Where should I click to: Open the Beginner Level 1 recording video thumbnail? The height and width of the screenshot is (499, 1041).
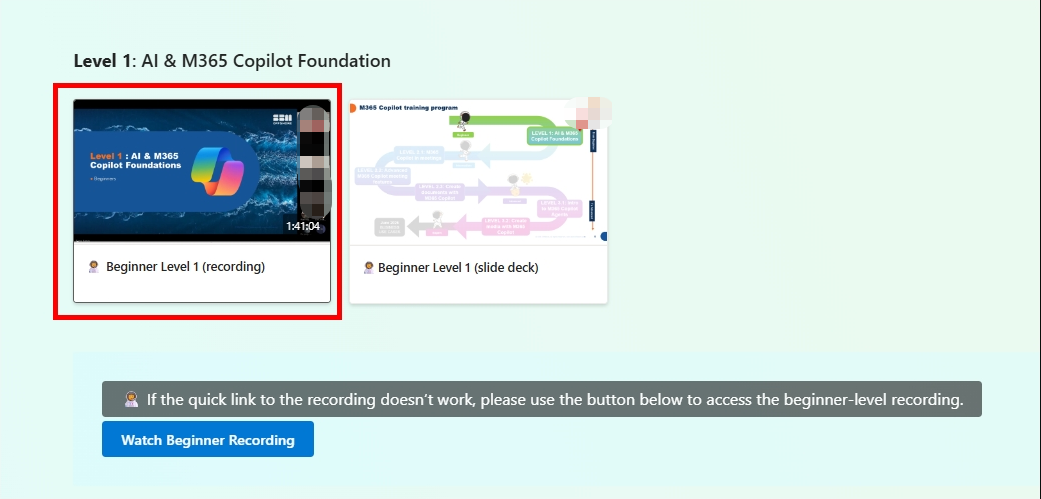pos(202,171)
